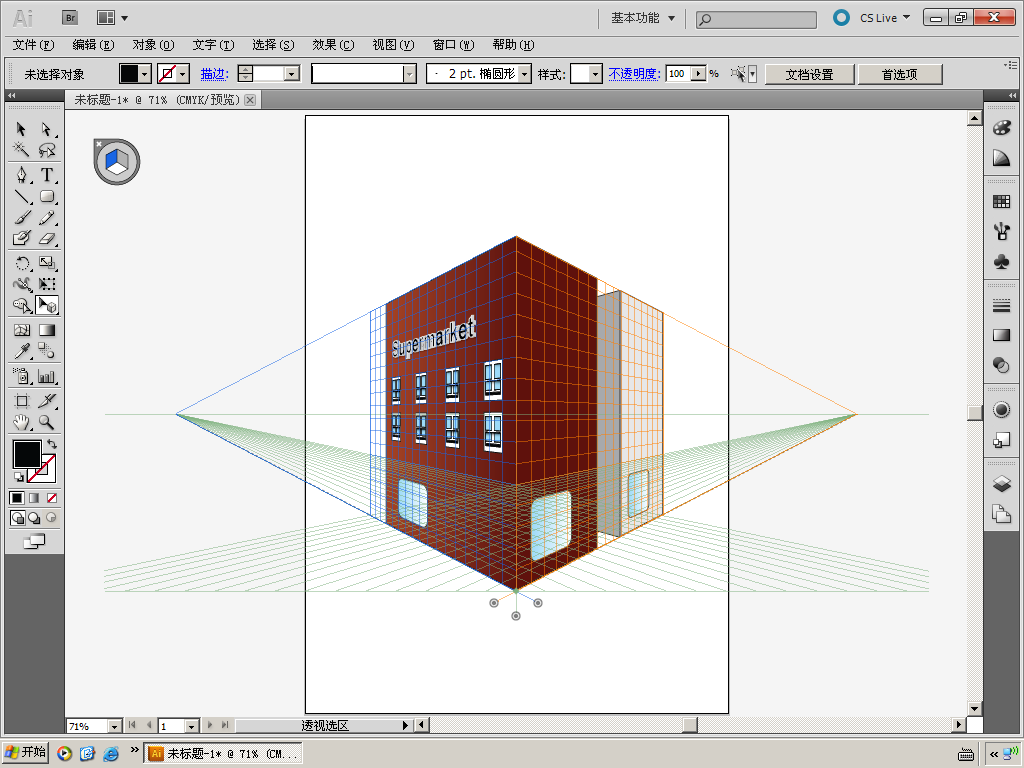Click the black fill color swatch
The height and width of the screenshot is (768, 1024).
(x=26, y=453)
